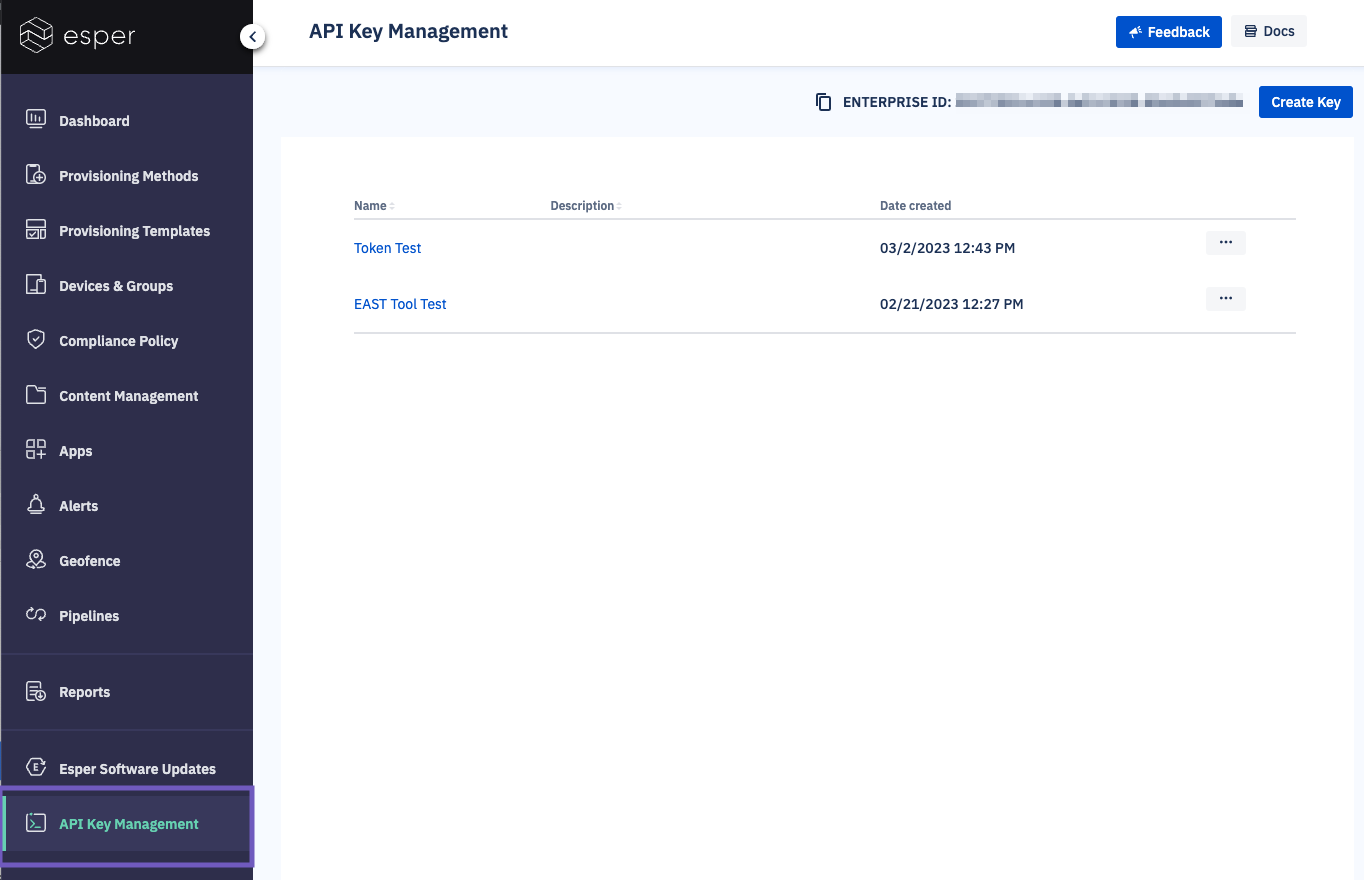Image resolution: width=1364 pixels, height=880 pixels.
Task: Click the API Key Management page title
Action: [408, 32]
